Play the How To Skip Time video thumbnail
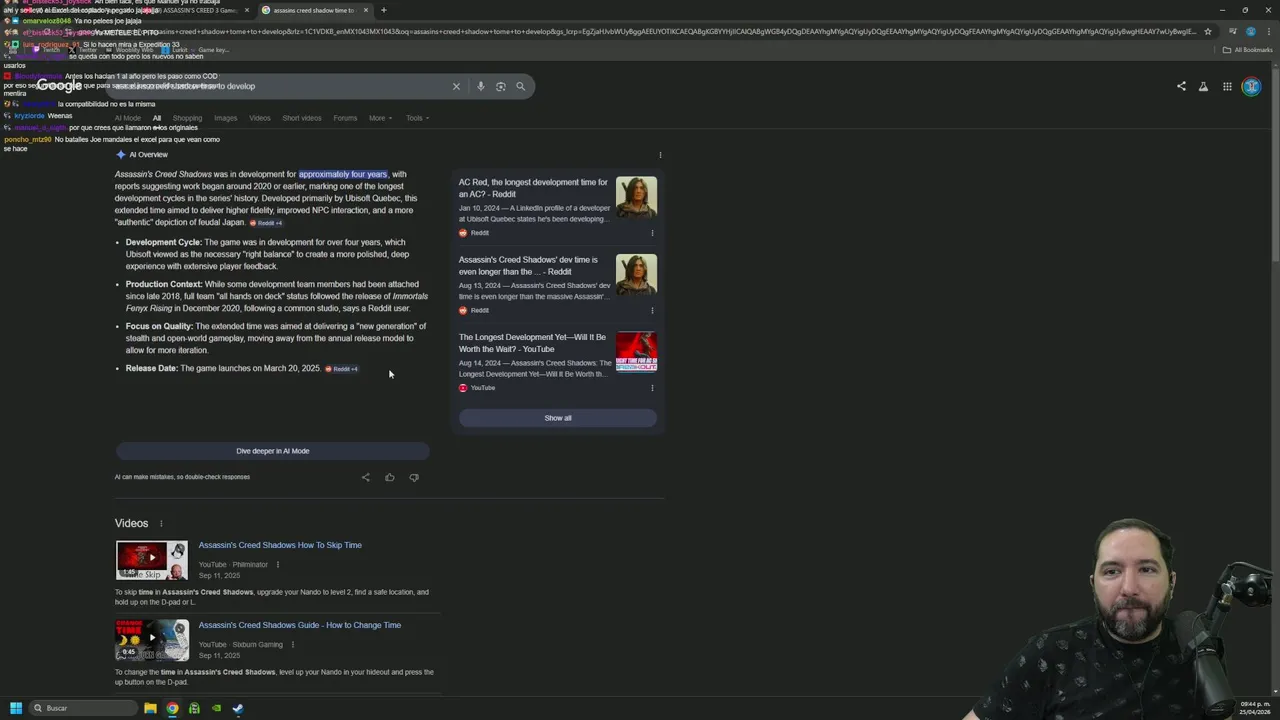1280x720 pixels. [151, 561]
